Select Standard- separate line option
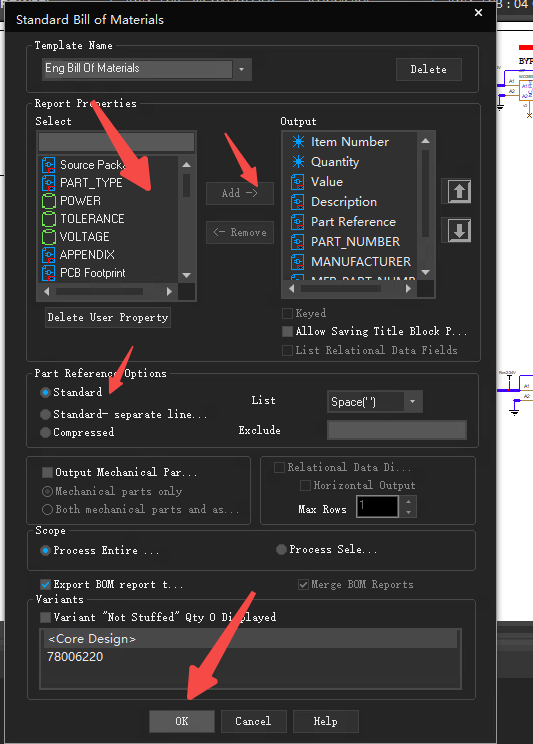The height and width of the screenshot is (744, 533). pos(46,414)
